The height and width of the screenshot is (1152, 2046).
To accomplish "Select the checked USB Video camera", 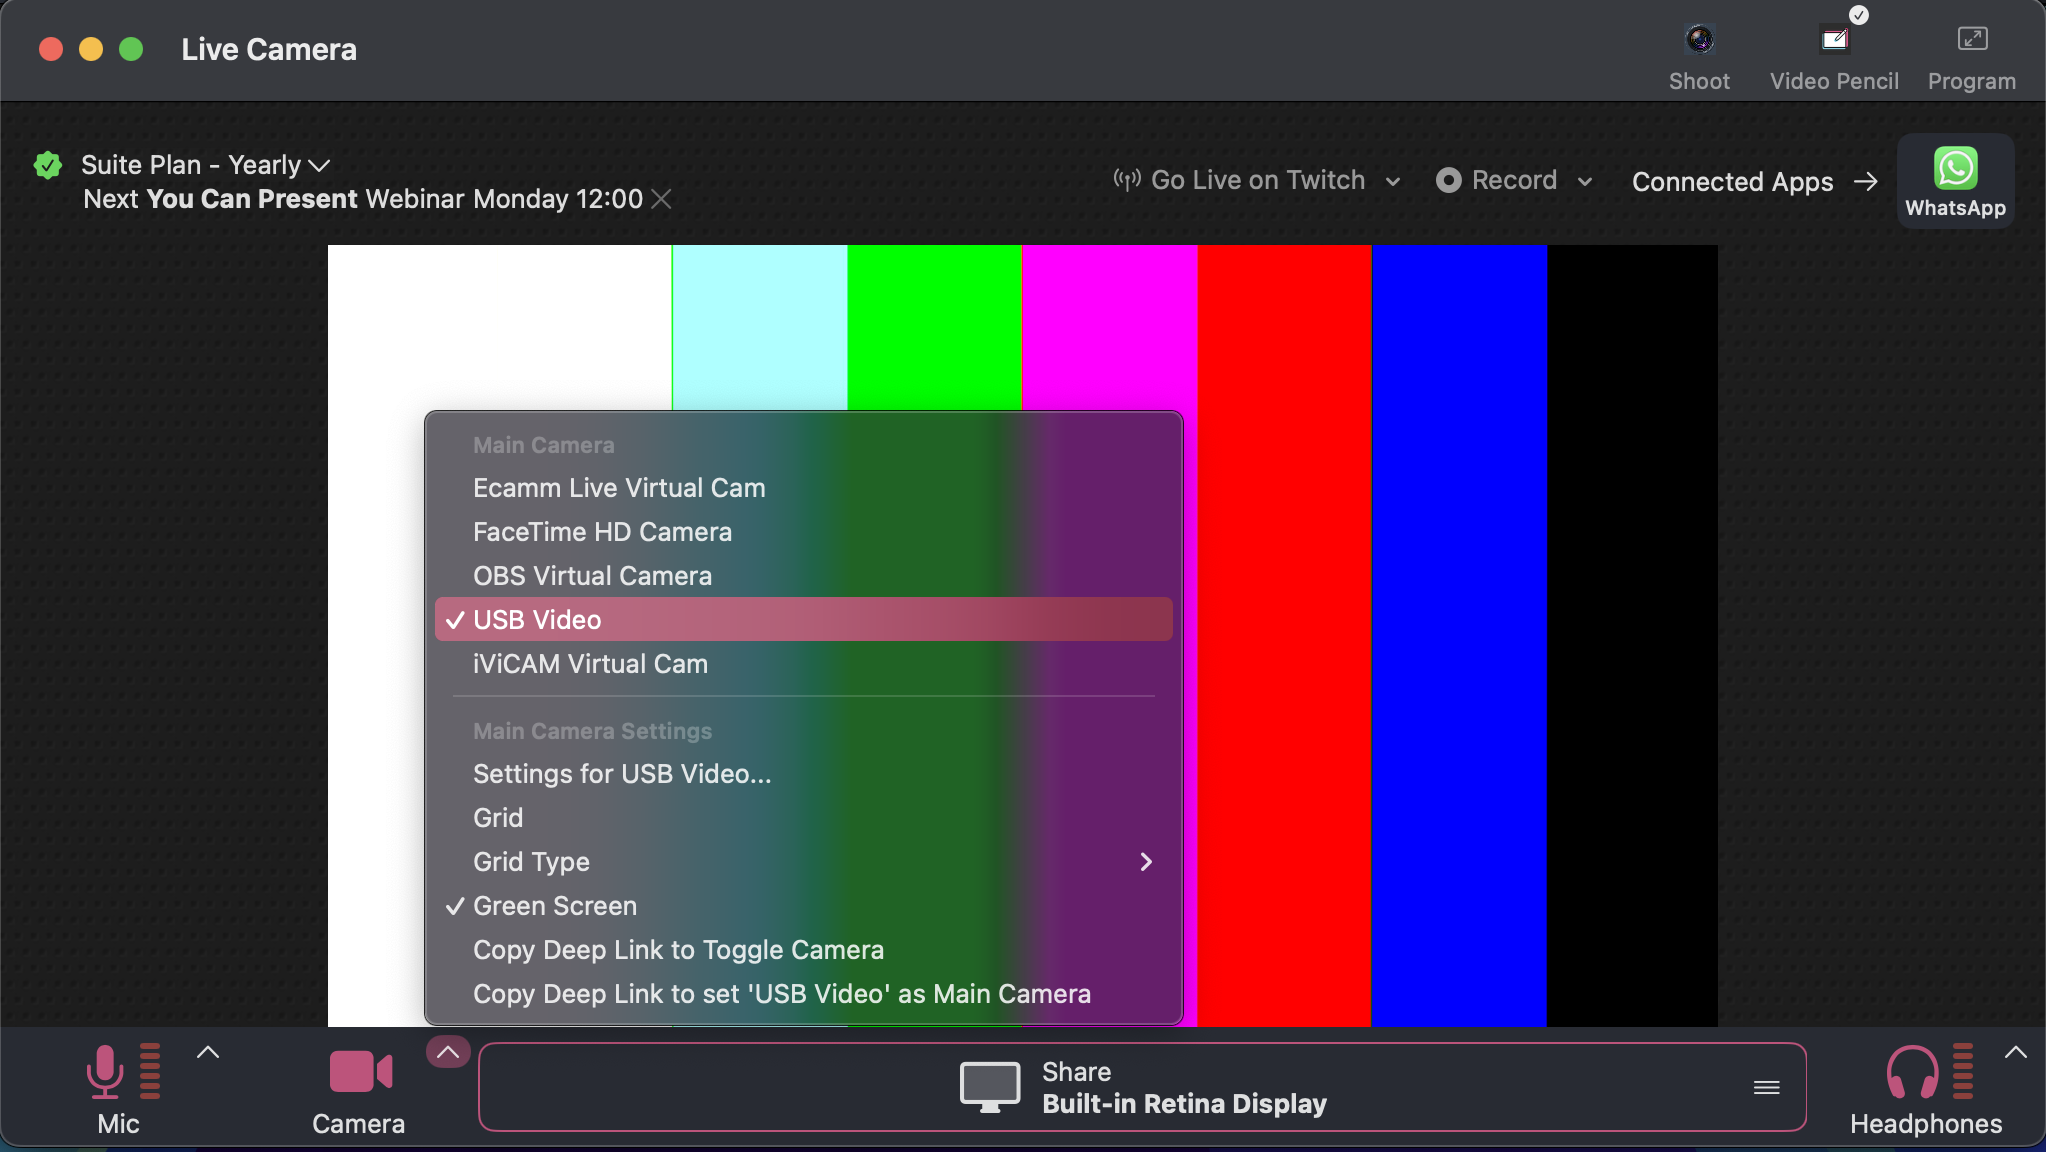I will [x=537, y=620].
